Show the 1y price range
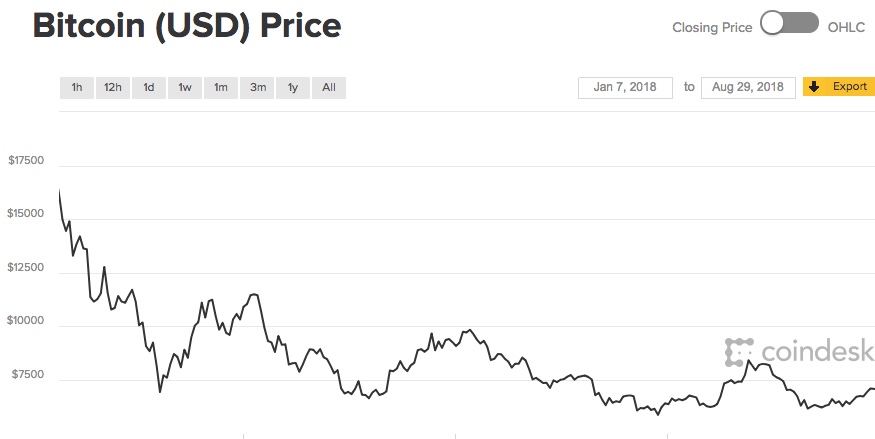The image size is (875, 439). pyautogui.click(x=293, y=88)
